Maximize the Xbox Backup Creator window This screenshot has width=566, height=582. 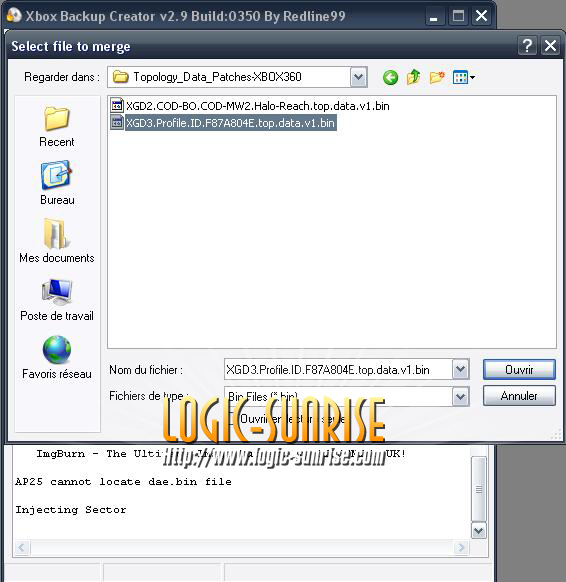tap(458, 16)
